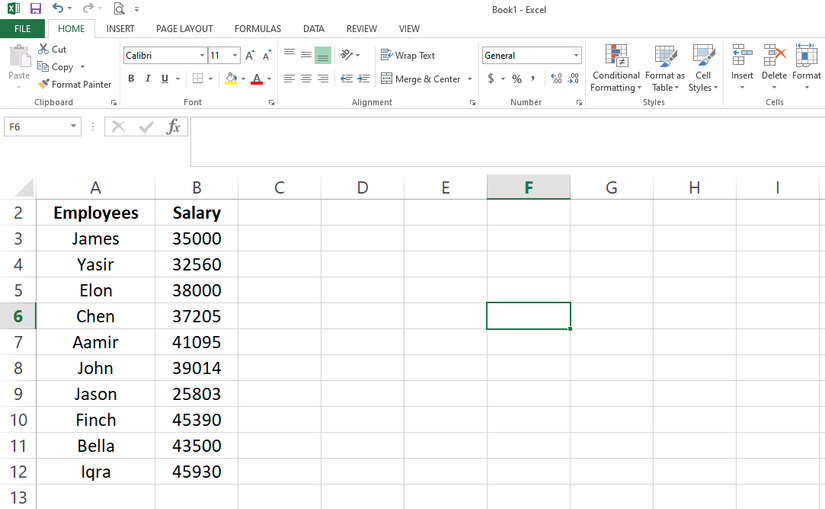825x509 pixels.
Task: Click the Increase Indent icon
Action: pos(363,78)
